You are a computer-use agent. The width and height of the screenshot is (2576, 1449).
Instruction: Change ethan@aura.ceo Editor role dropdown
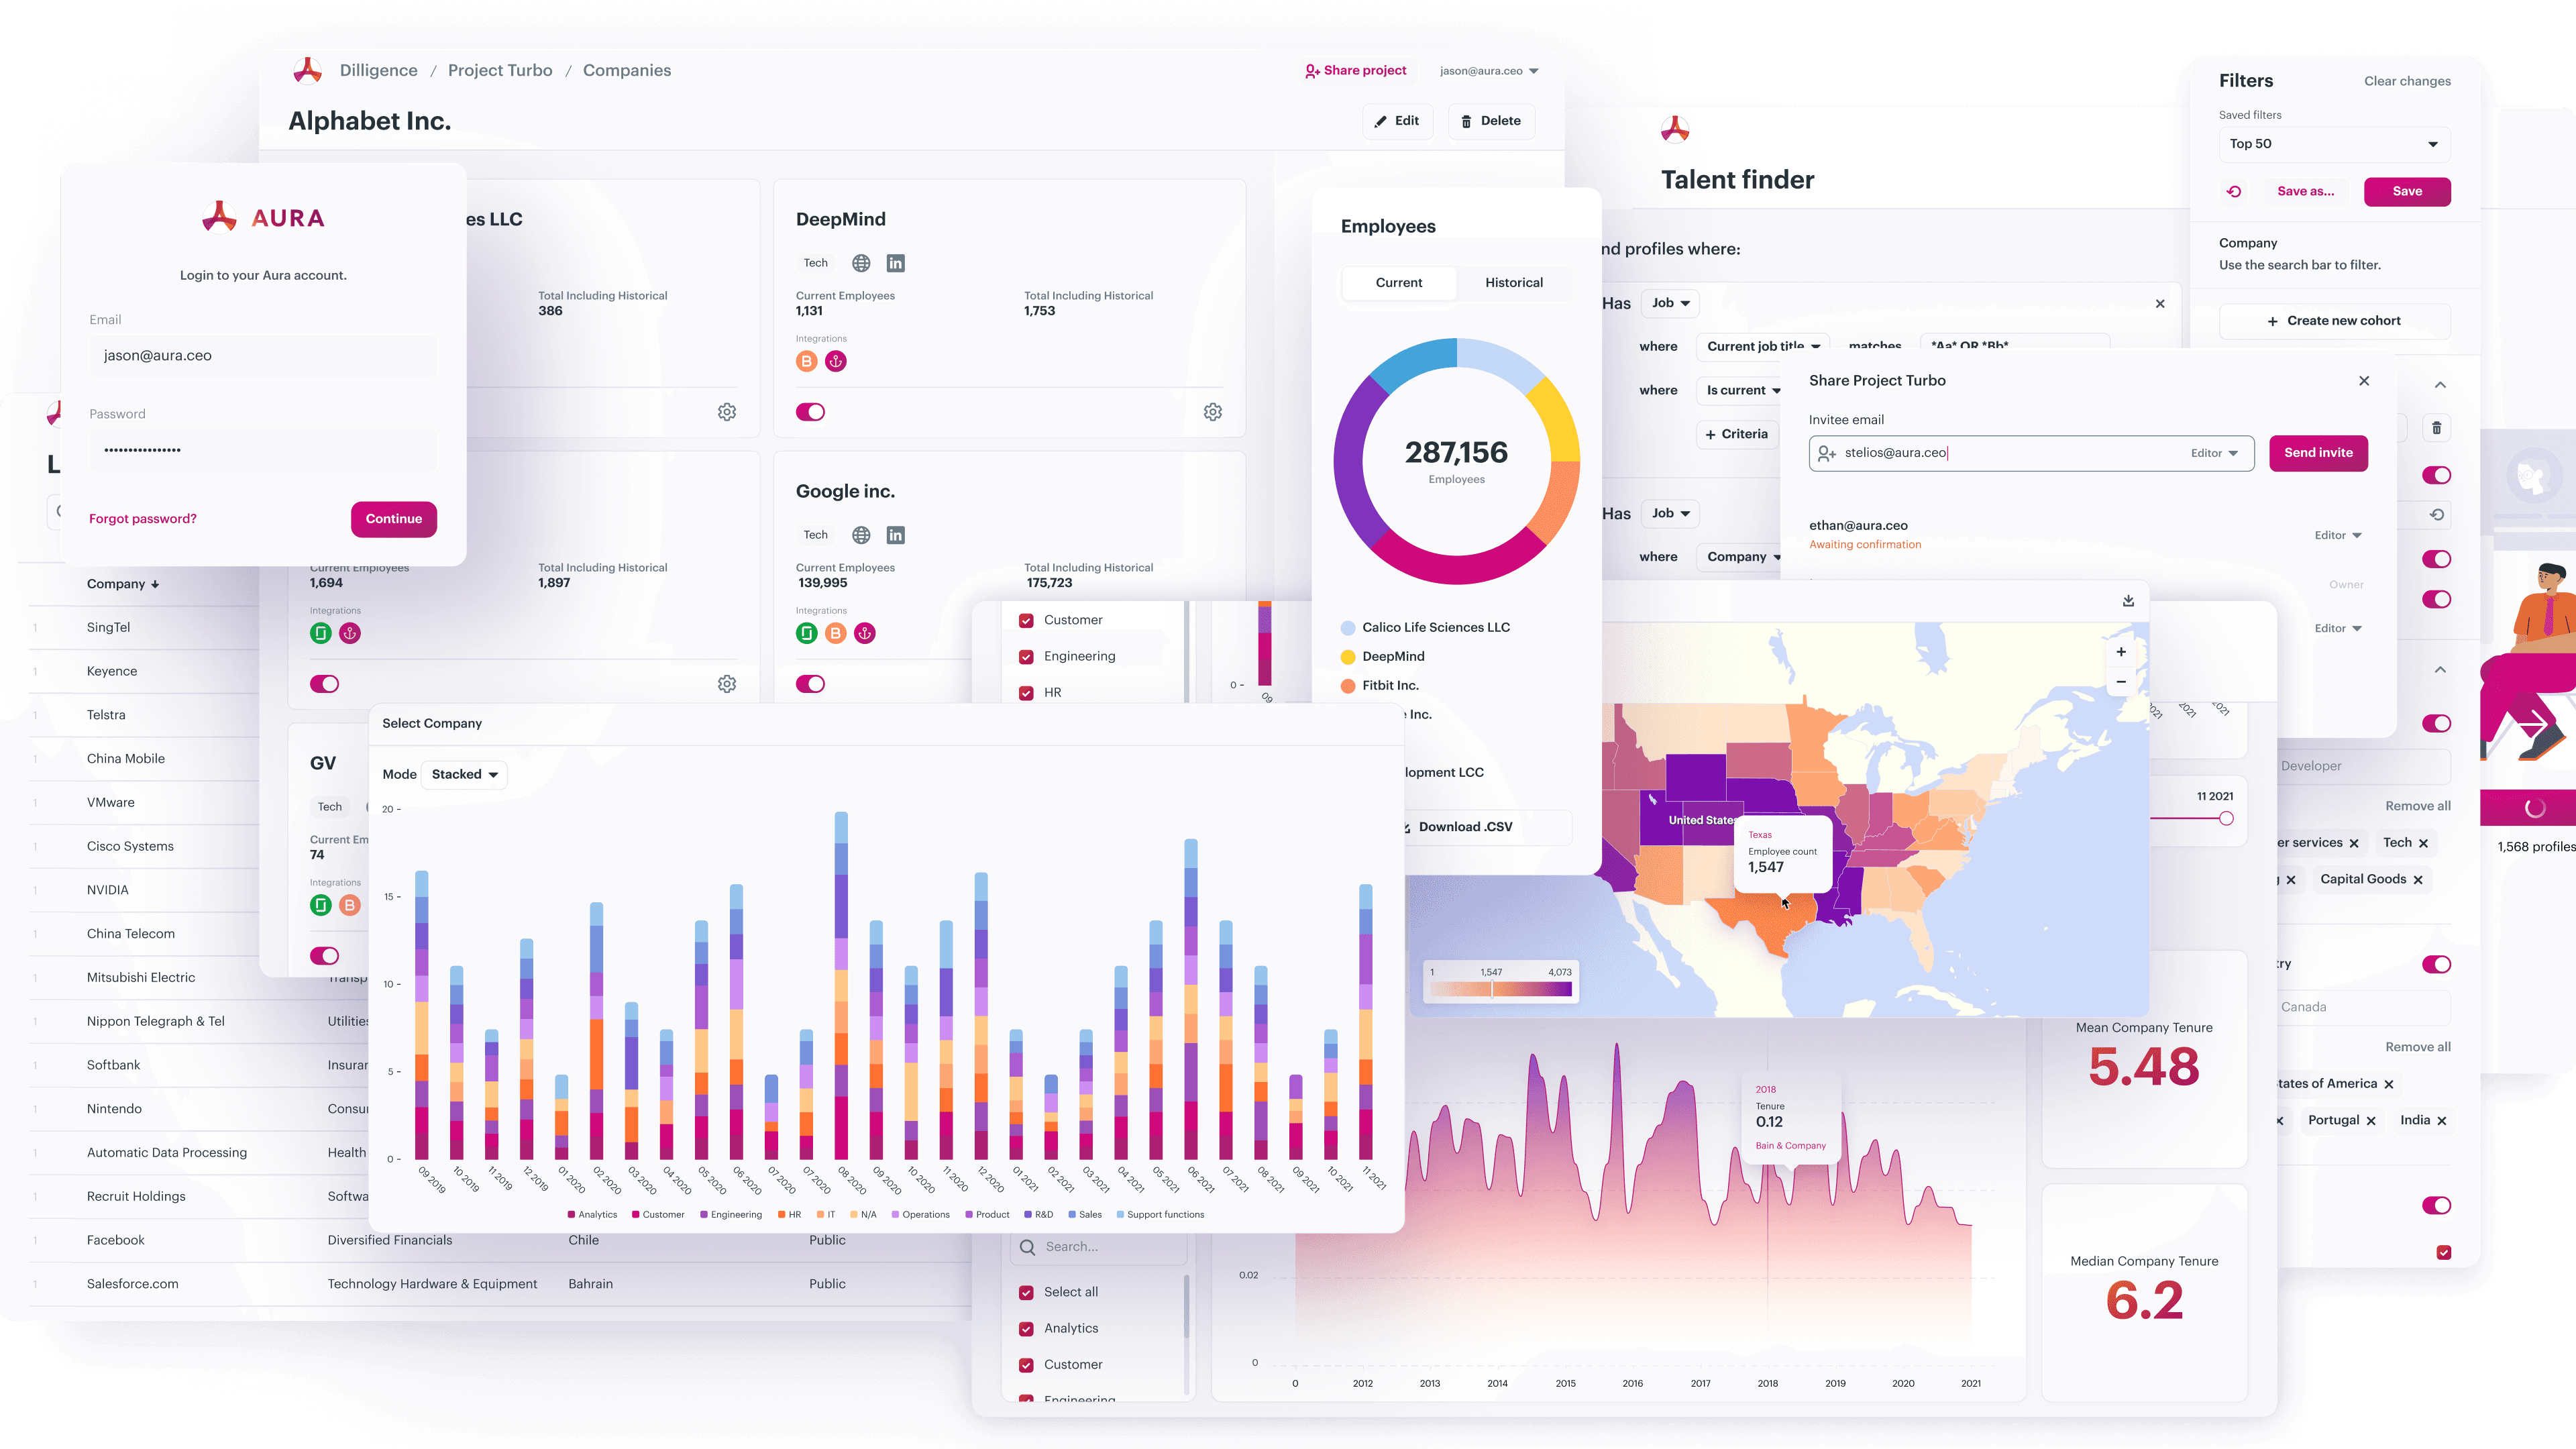(x=2338, y=535)
